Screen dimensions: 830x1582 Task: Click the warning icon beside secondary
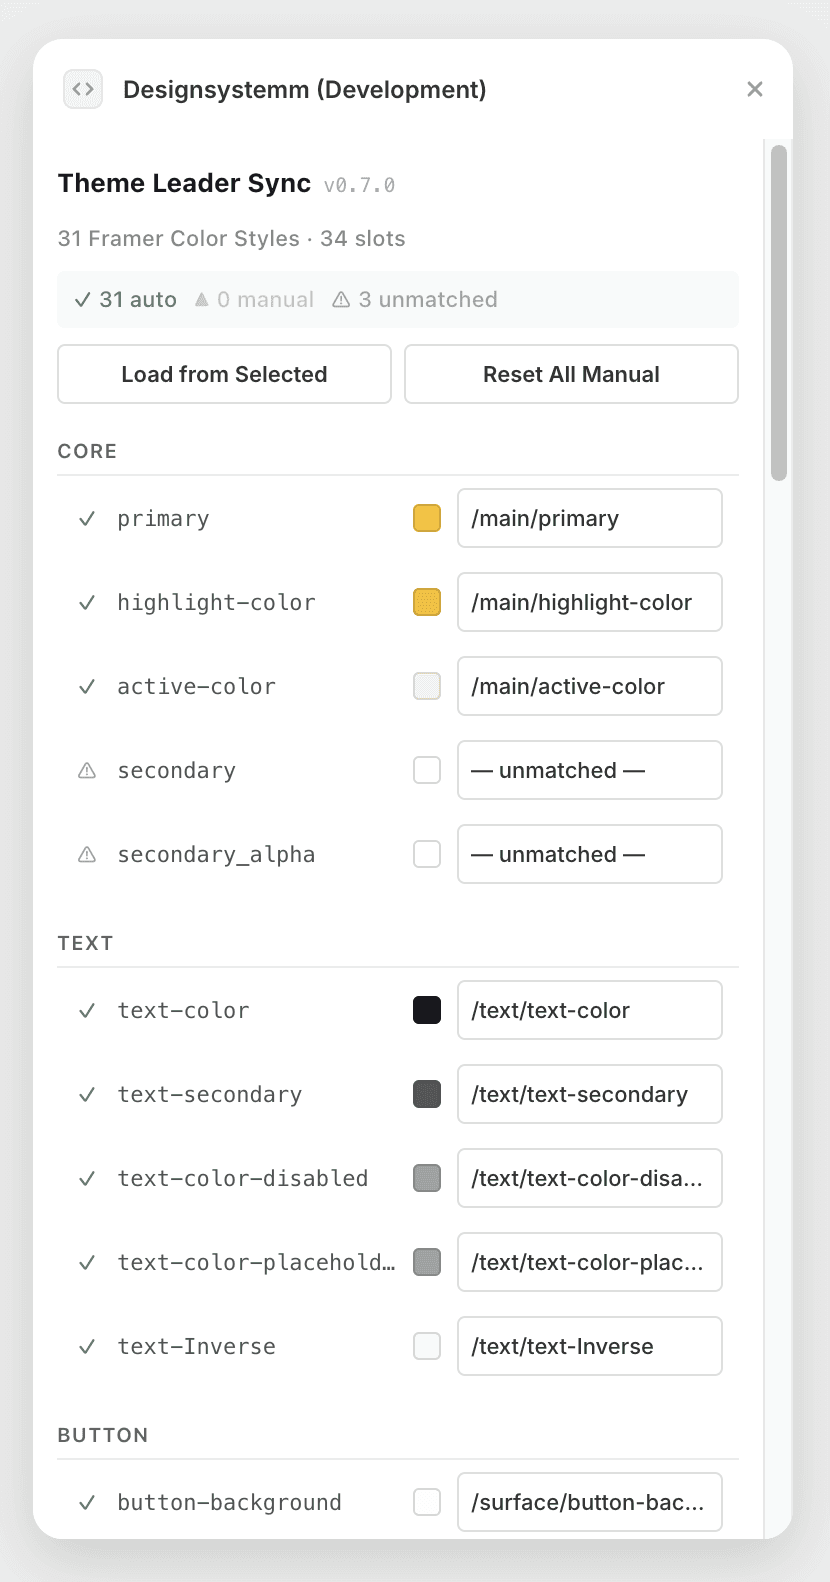click(x=87, y=770)
